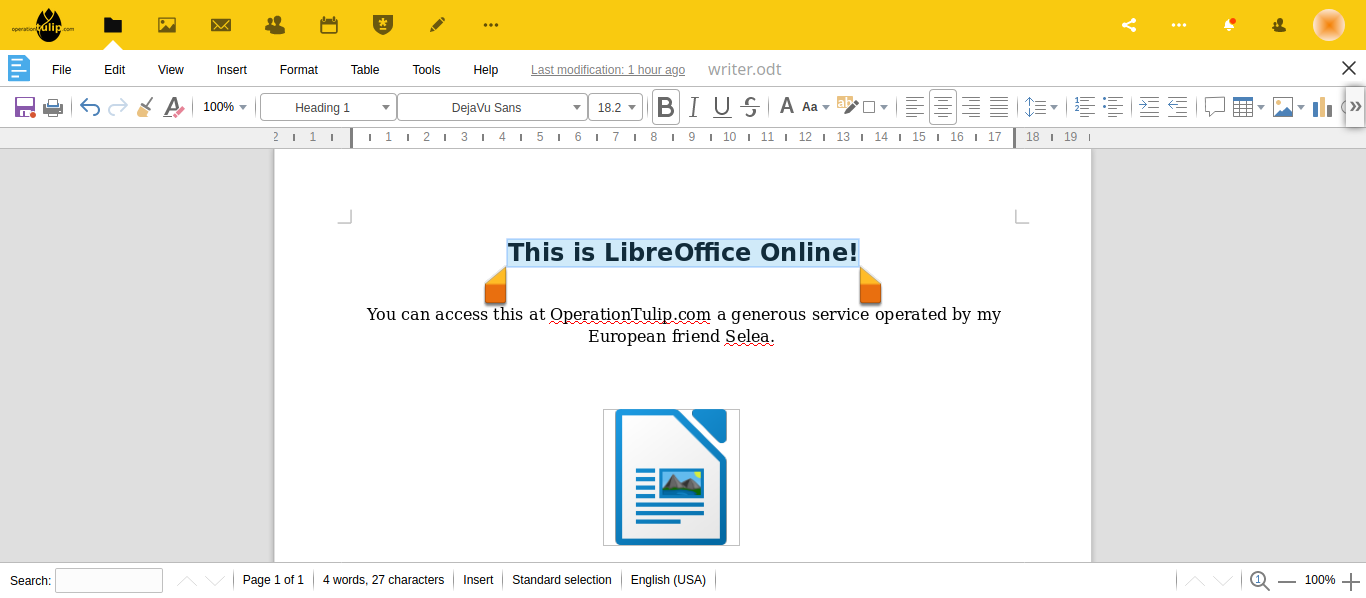
Task: Toggle underline formatting
Action: [x=722, y=107]
